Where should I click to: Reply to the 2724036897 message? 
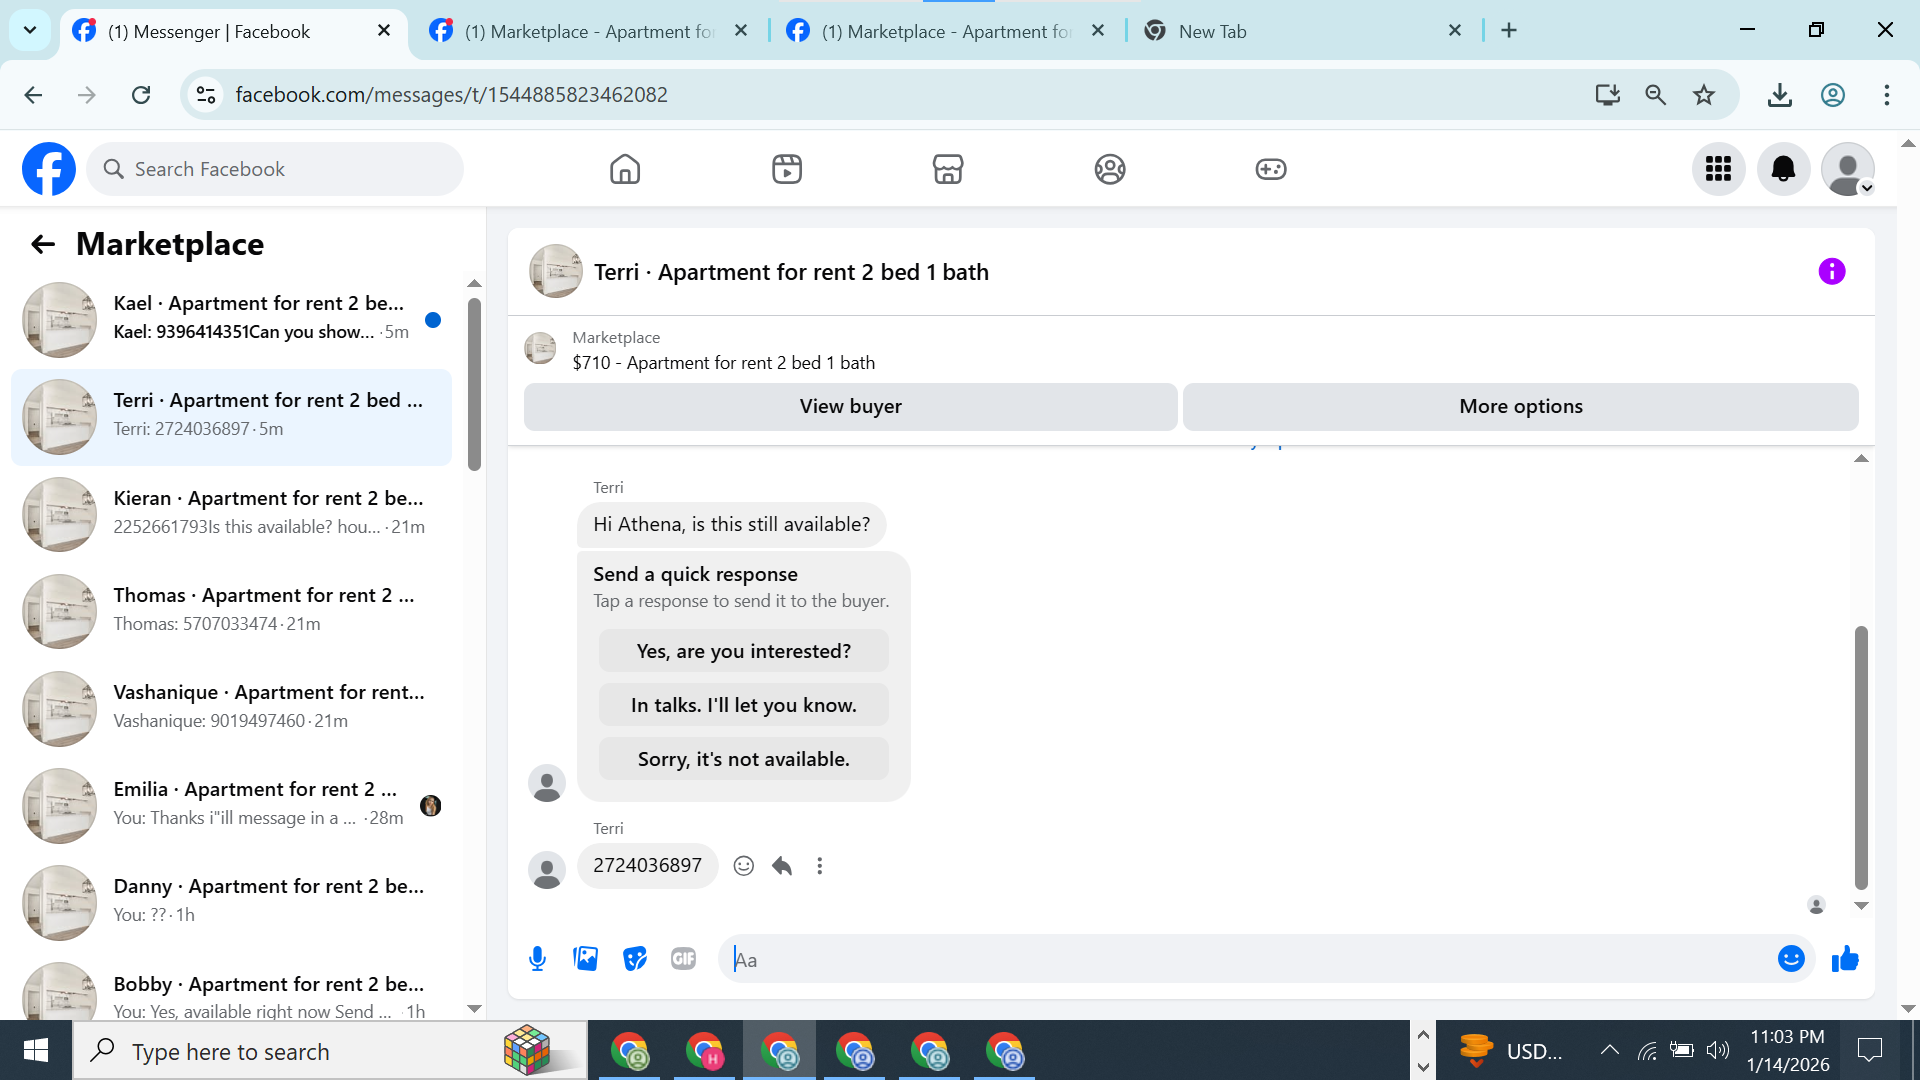pos(782,866)
